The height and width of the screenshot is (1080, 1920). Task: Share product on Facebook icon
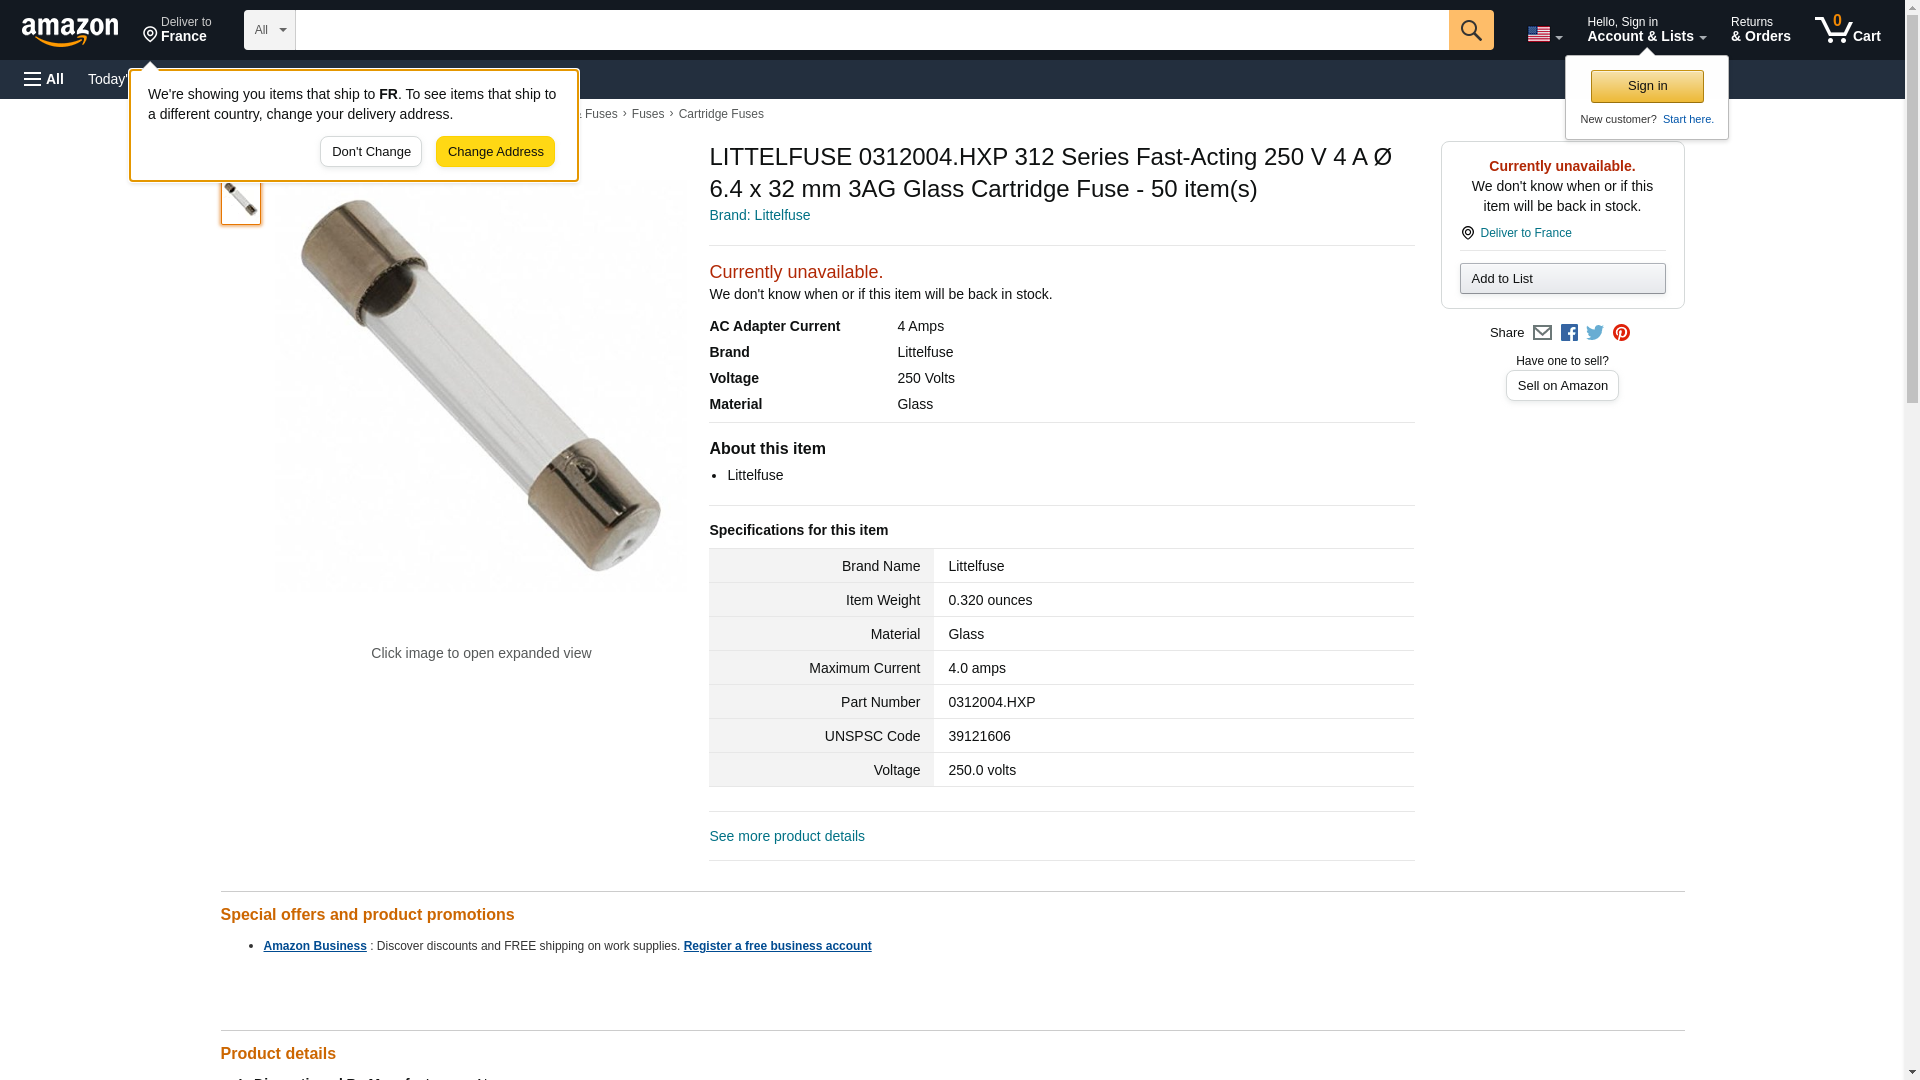tap(1569, 333)
